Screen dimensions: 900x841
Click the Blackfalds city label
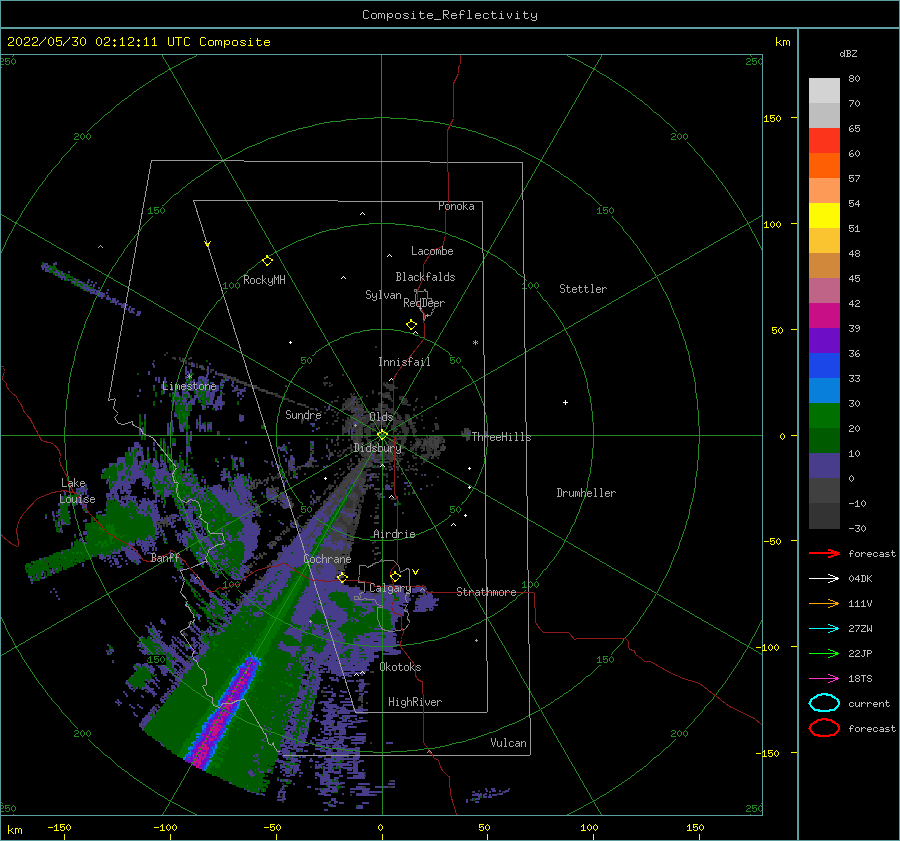[x=425, y=277]
